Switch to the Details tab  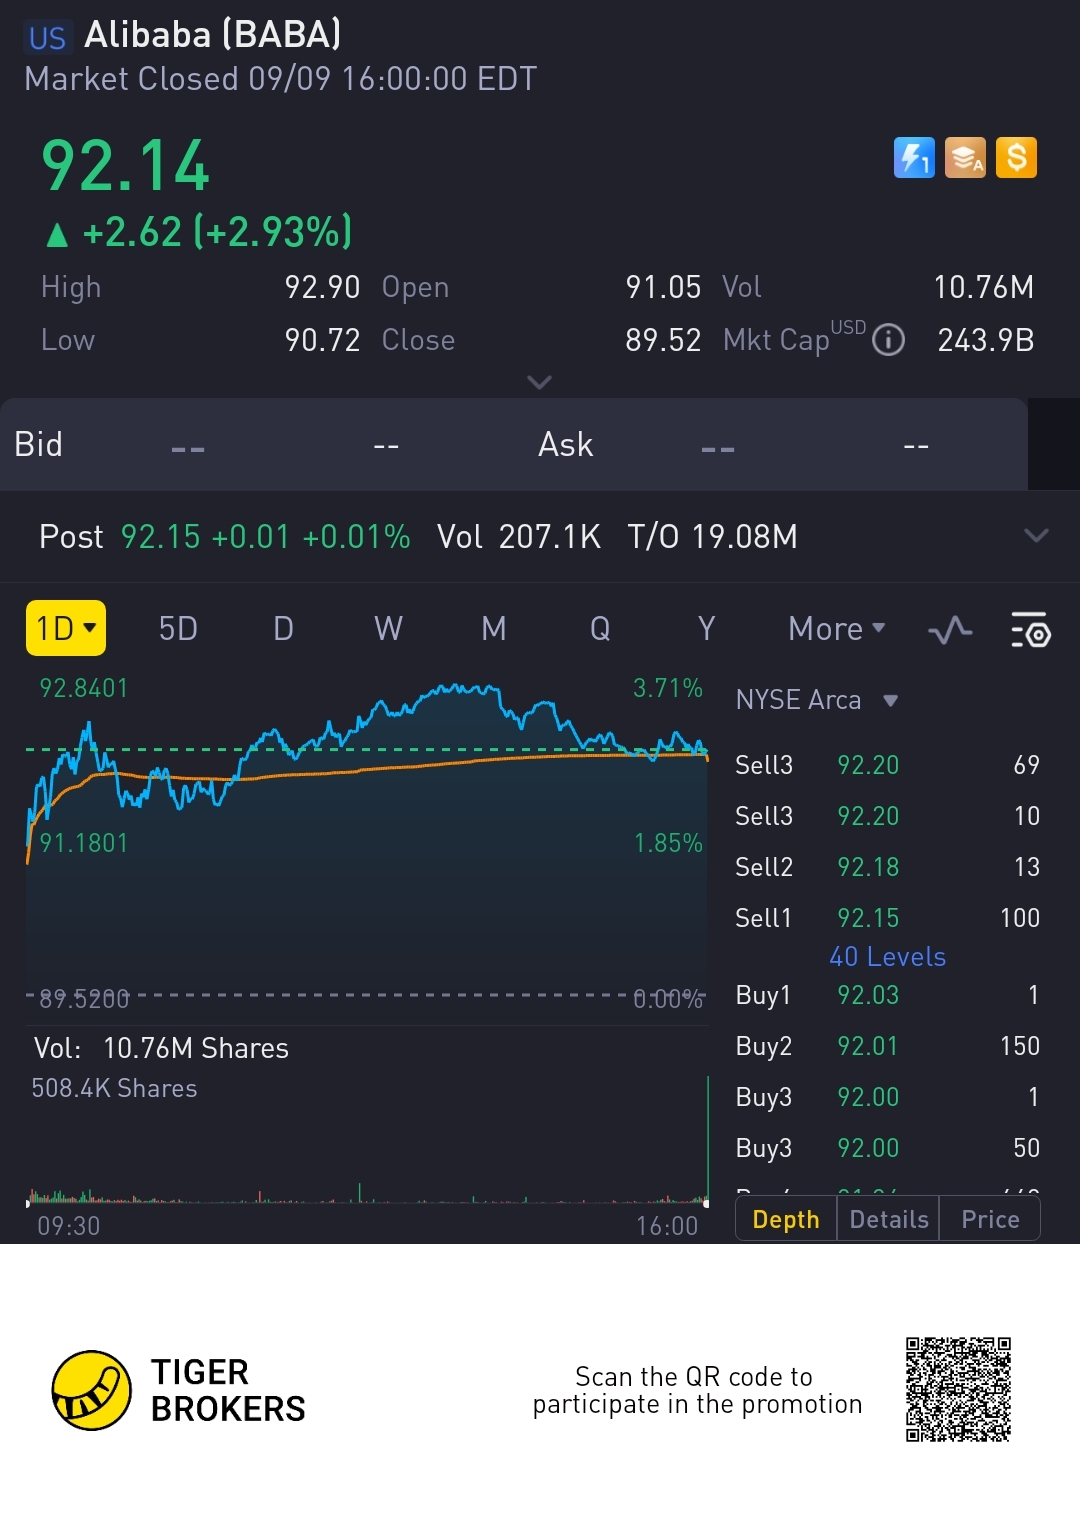tap(888, 1219)
